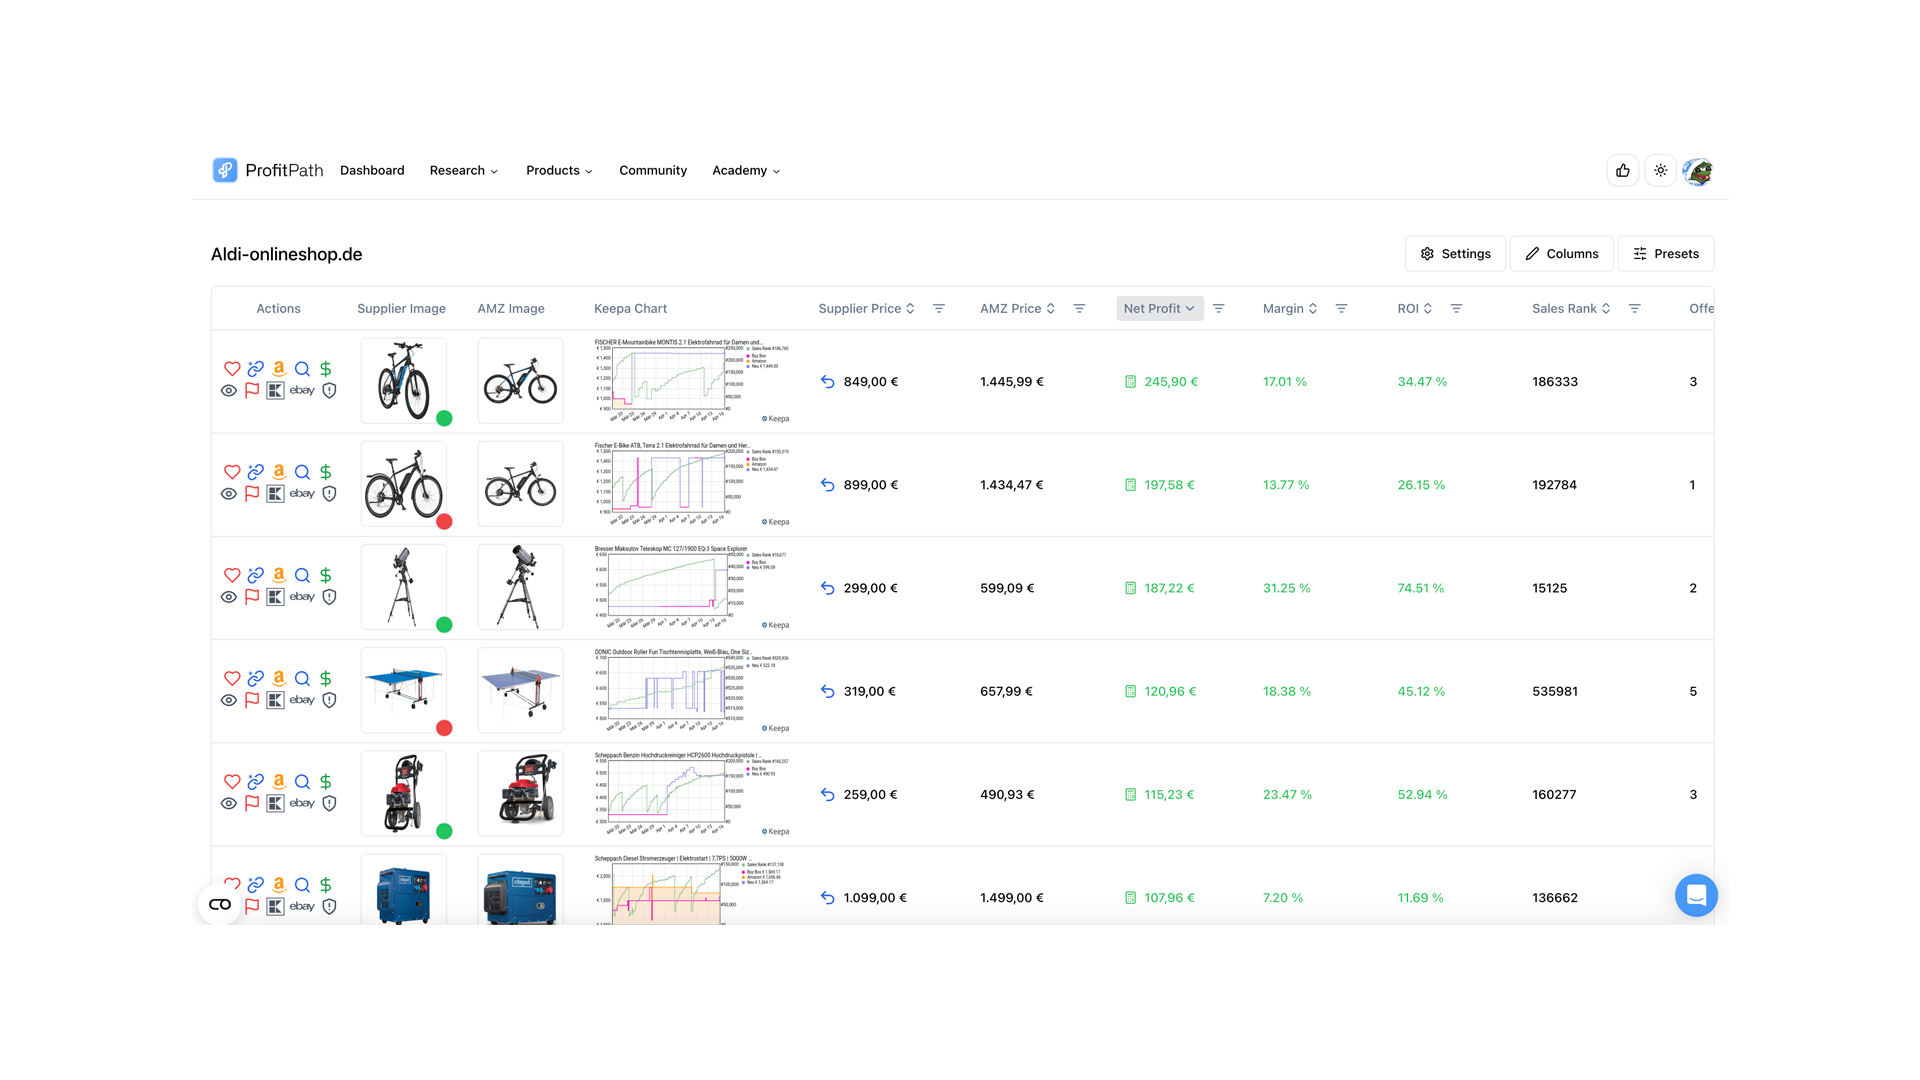Image resolution: width=1920 pixels, height=1080 pixels.
Task: Open the filter for Supplier Price
Action: [939, 309]
